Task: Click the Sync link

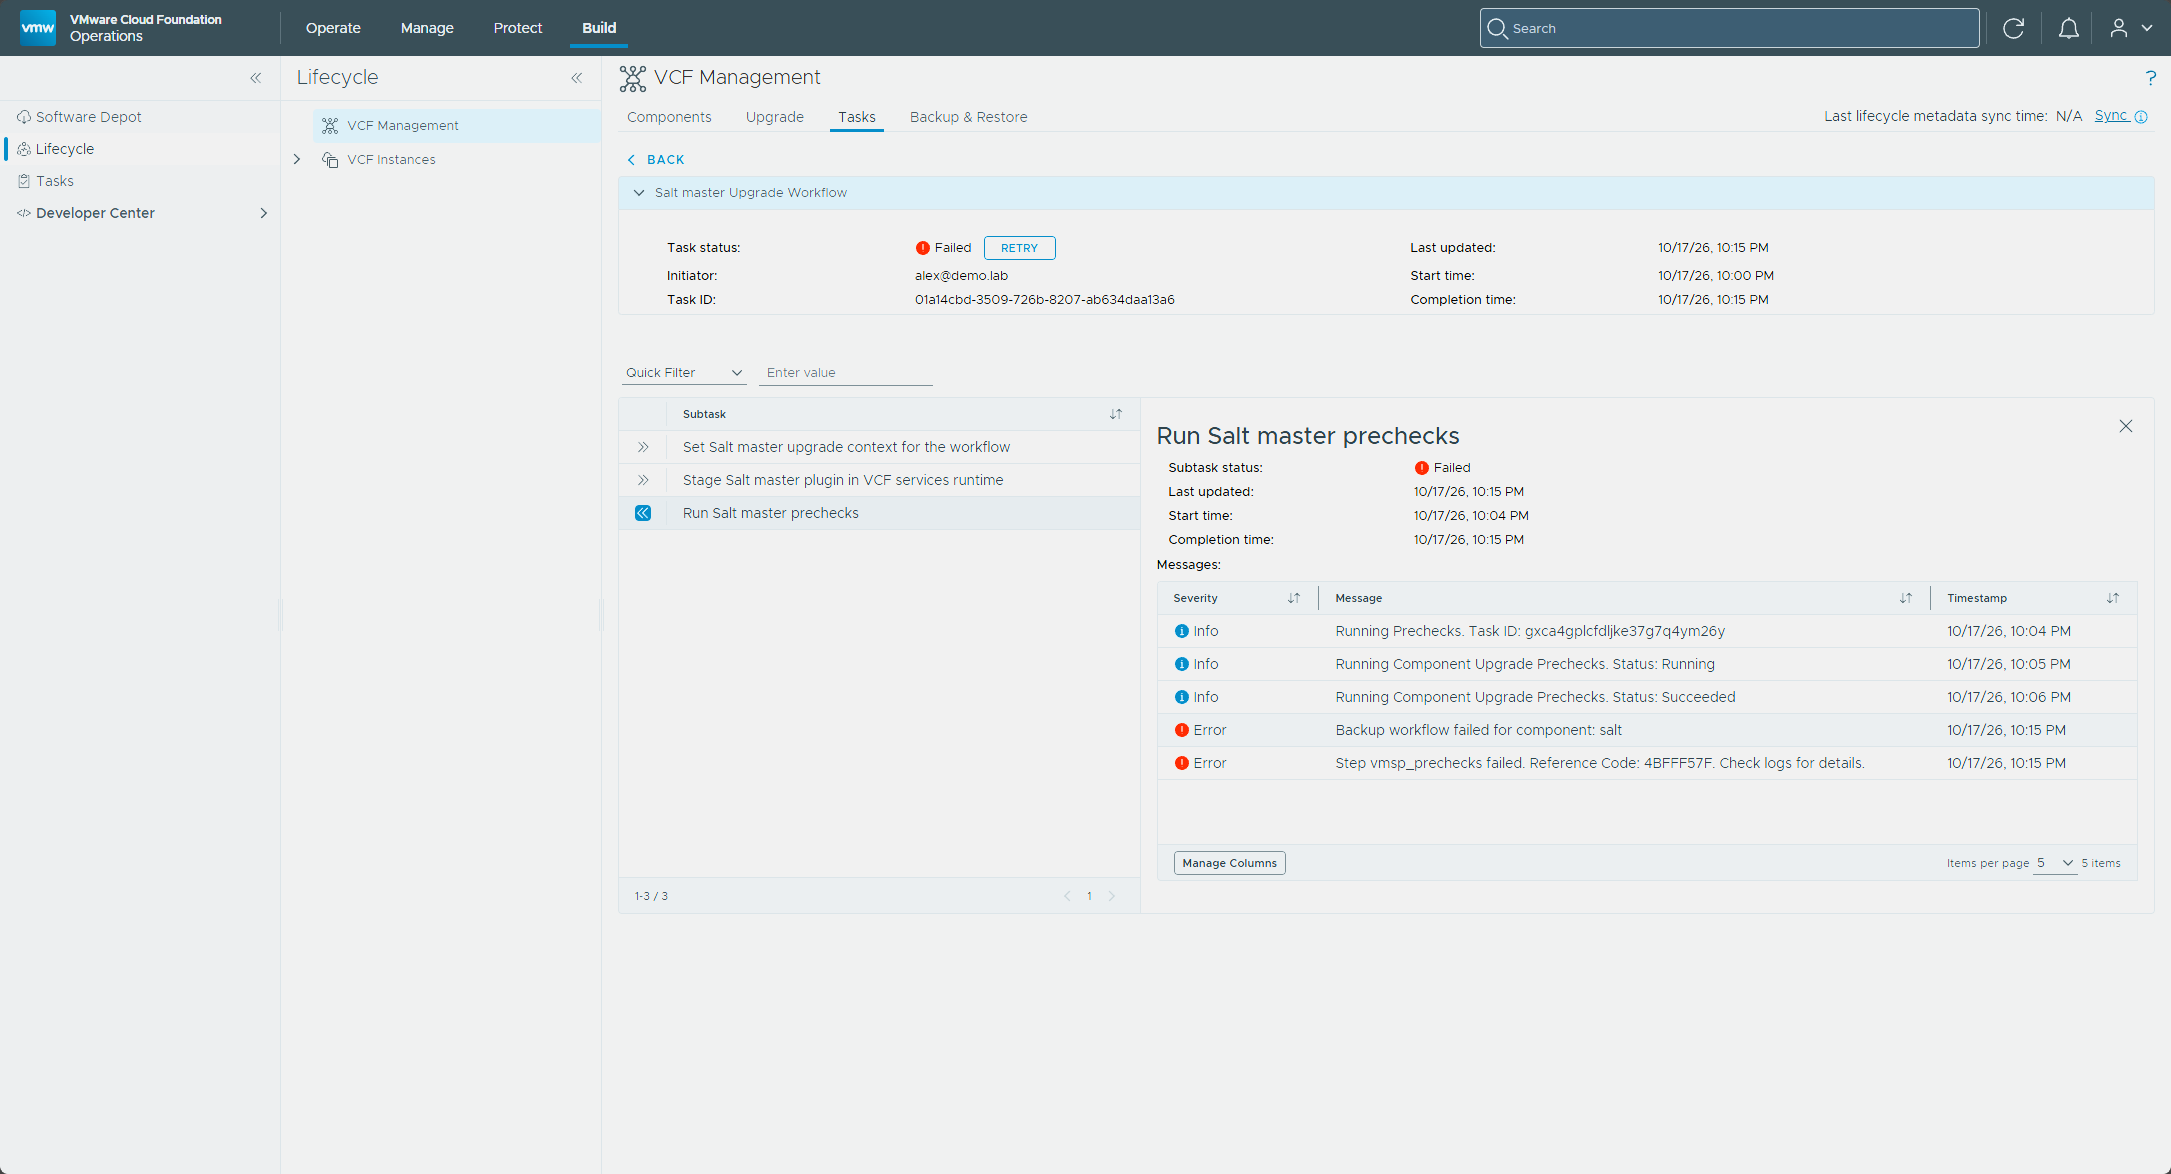Action: 2111,116
